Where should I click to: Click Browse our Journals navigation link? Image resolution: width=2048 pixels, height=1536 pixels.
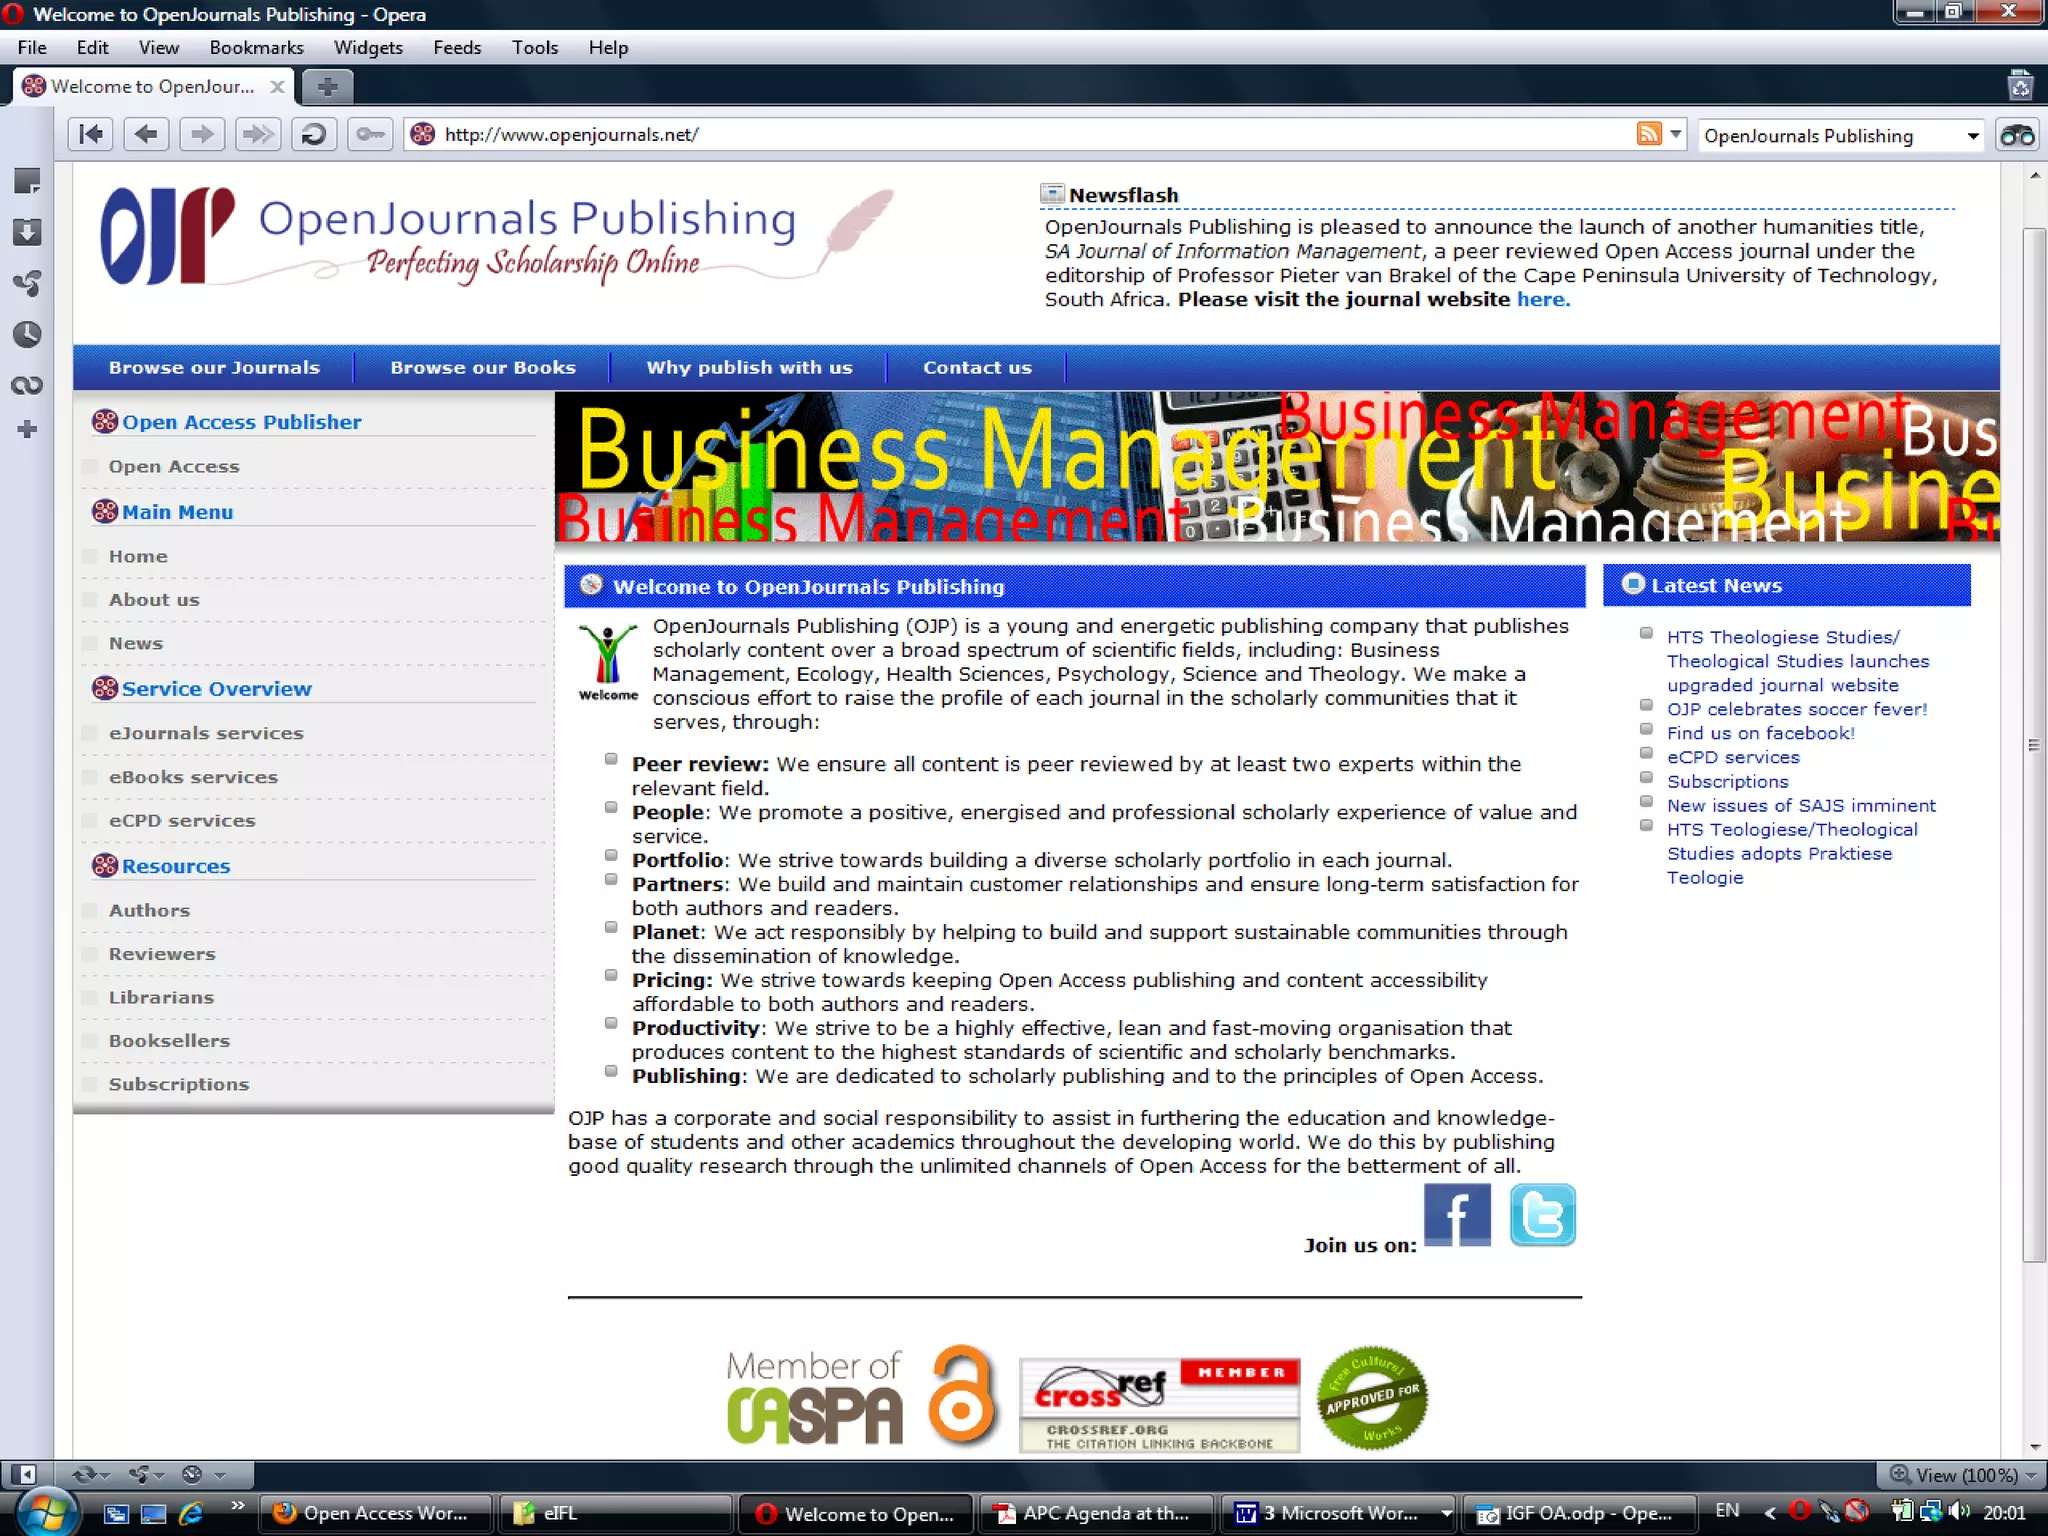[214, 367]
